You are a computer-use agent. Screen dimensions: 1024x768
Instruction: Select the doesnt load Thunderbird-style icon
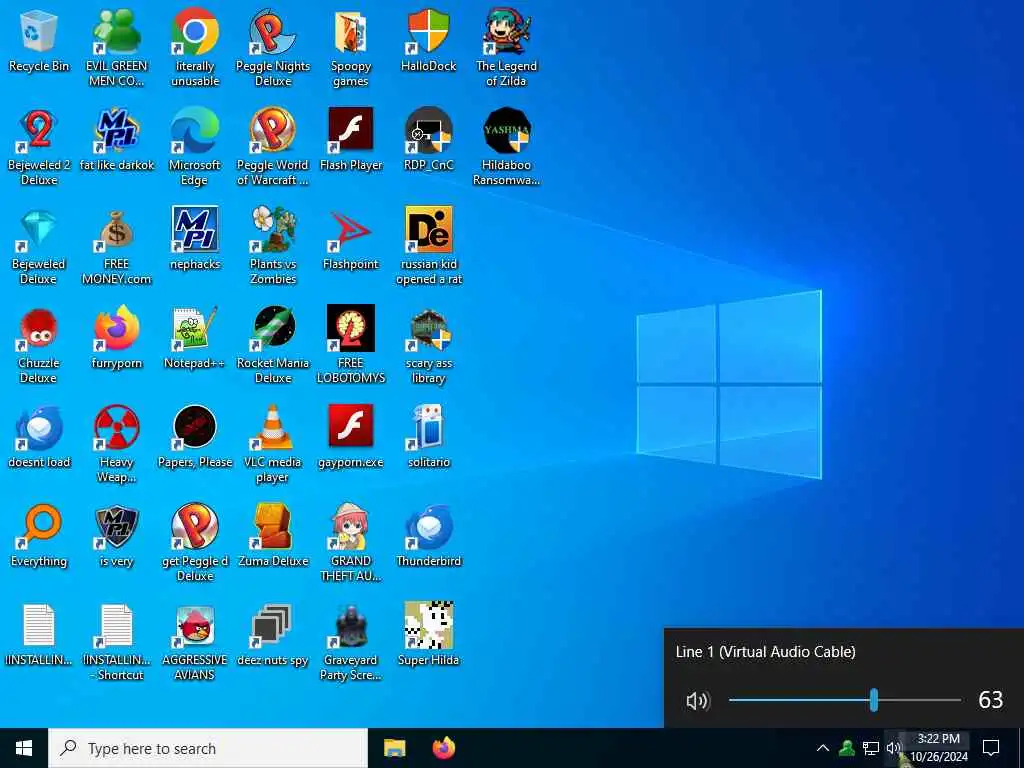39,428
